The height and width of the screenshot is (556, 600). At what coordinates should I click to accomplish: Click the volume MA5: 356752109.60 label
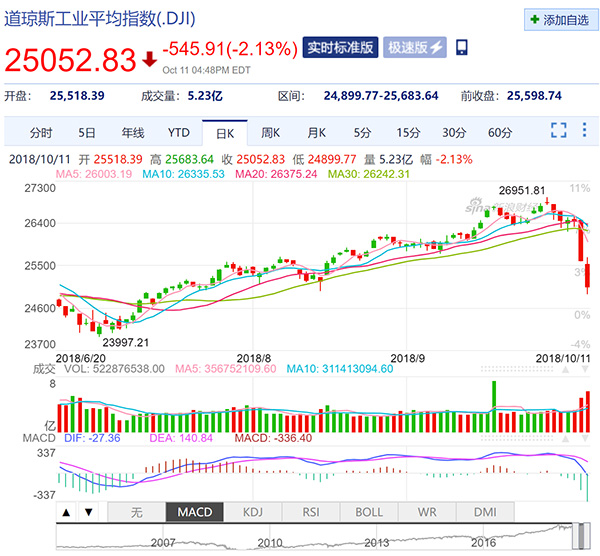[225, 369]
